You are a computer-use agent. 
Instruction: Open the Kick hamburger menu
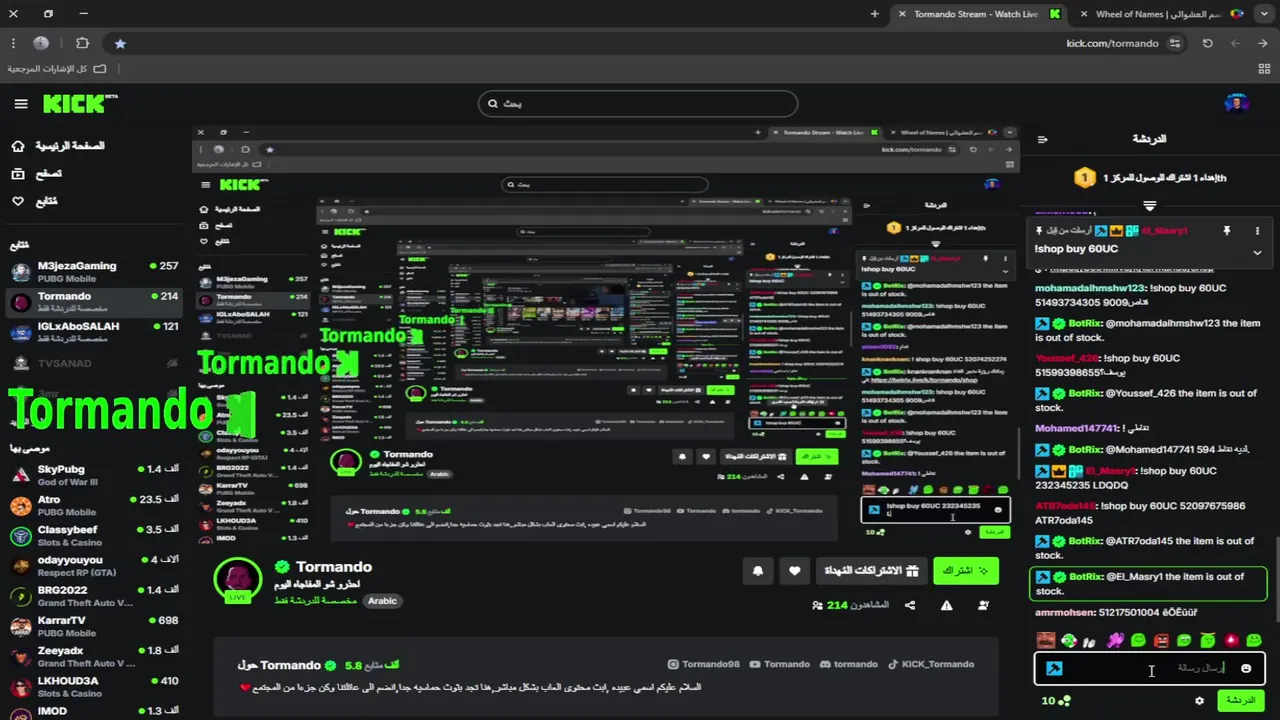point(21,104)
